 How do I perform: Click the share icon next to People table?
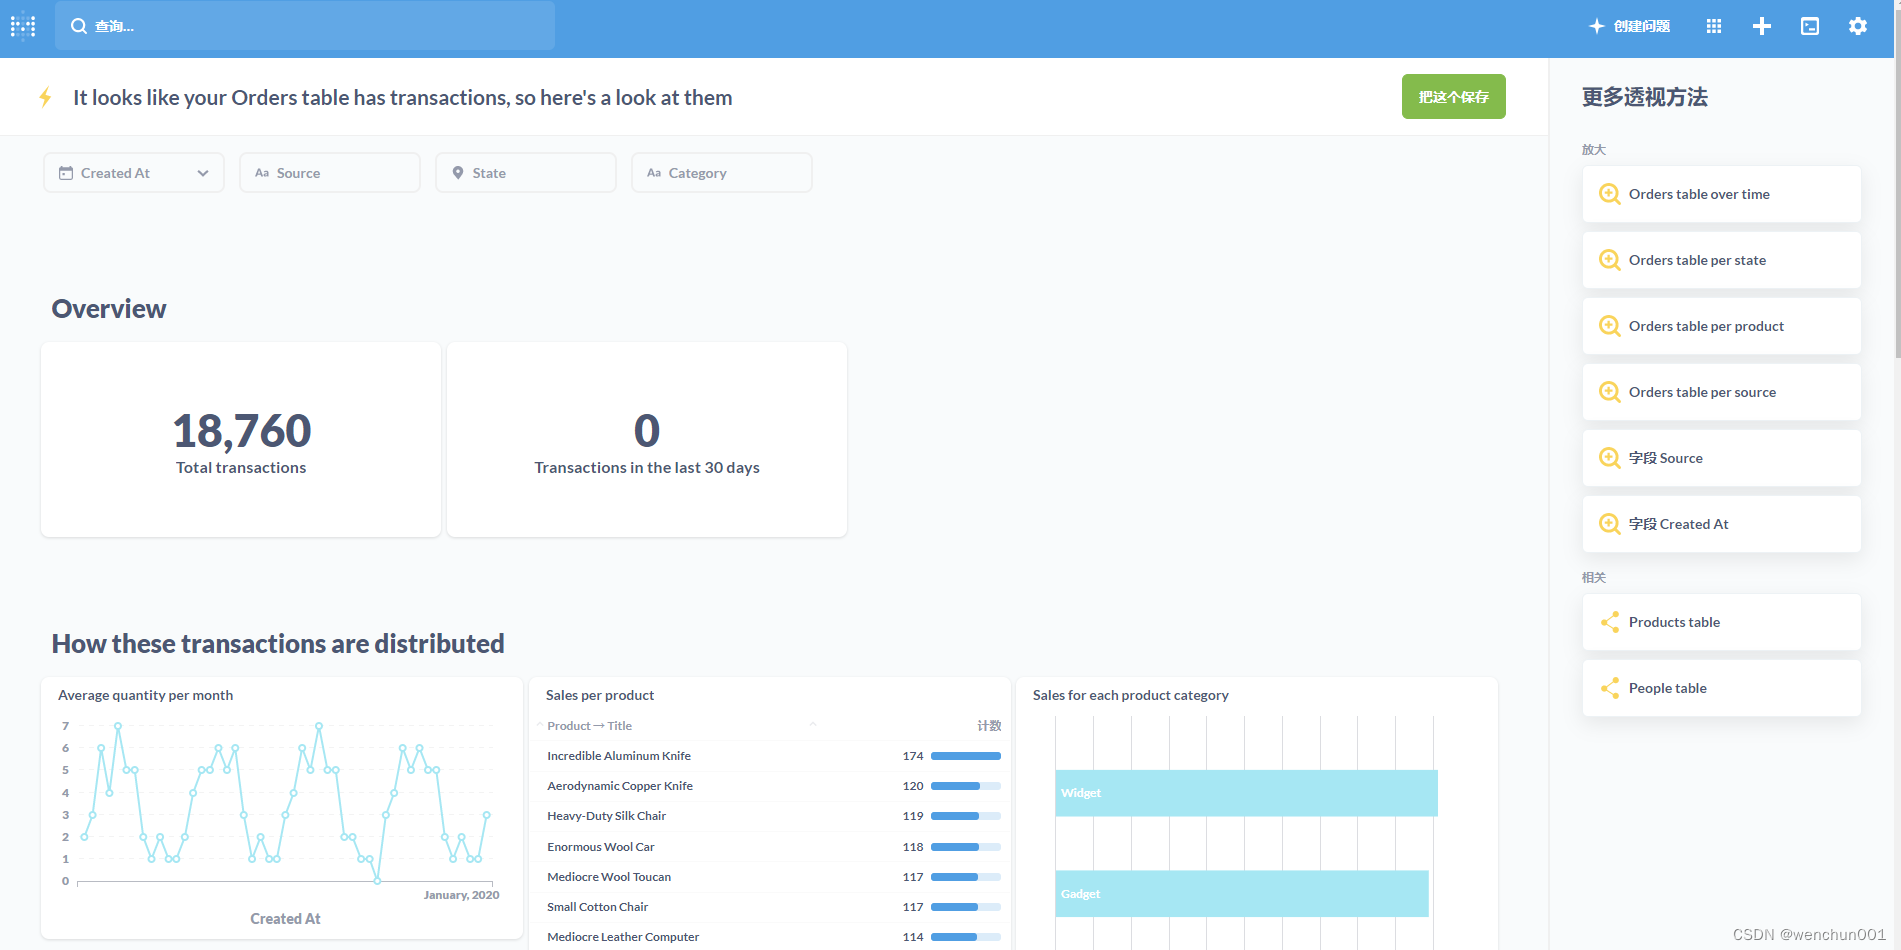point(1610,688)
